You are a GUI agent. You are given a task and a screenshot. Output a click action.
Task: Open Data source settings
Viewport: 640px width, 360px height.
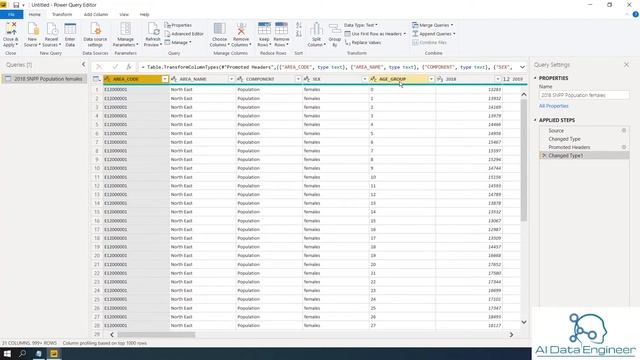click(x=95, y=34)
